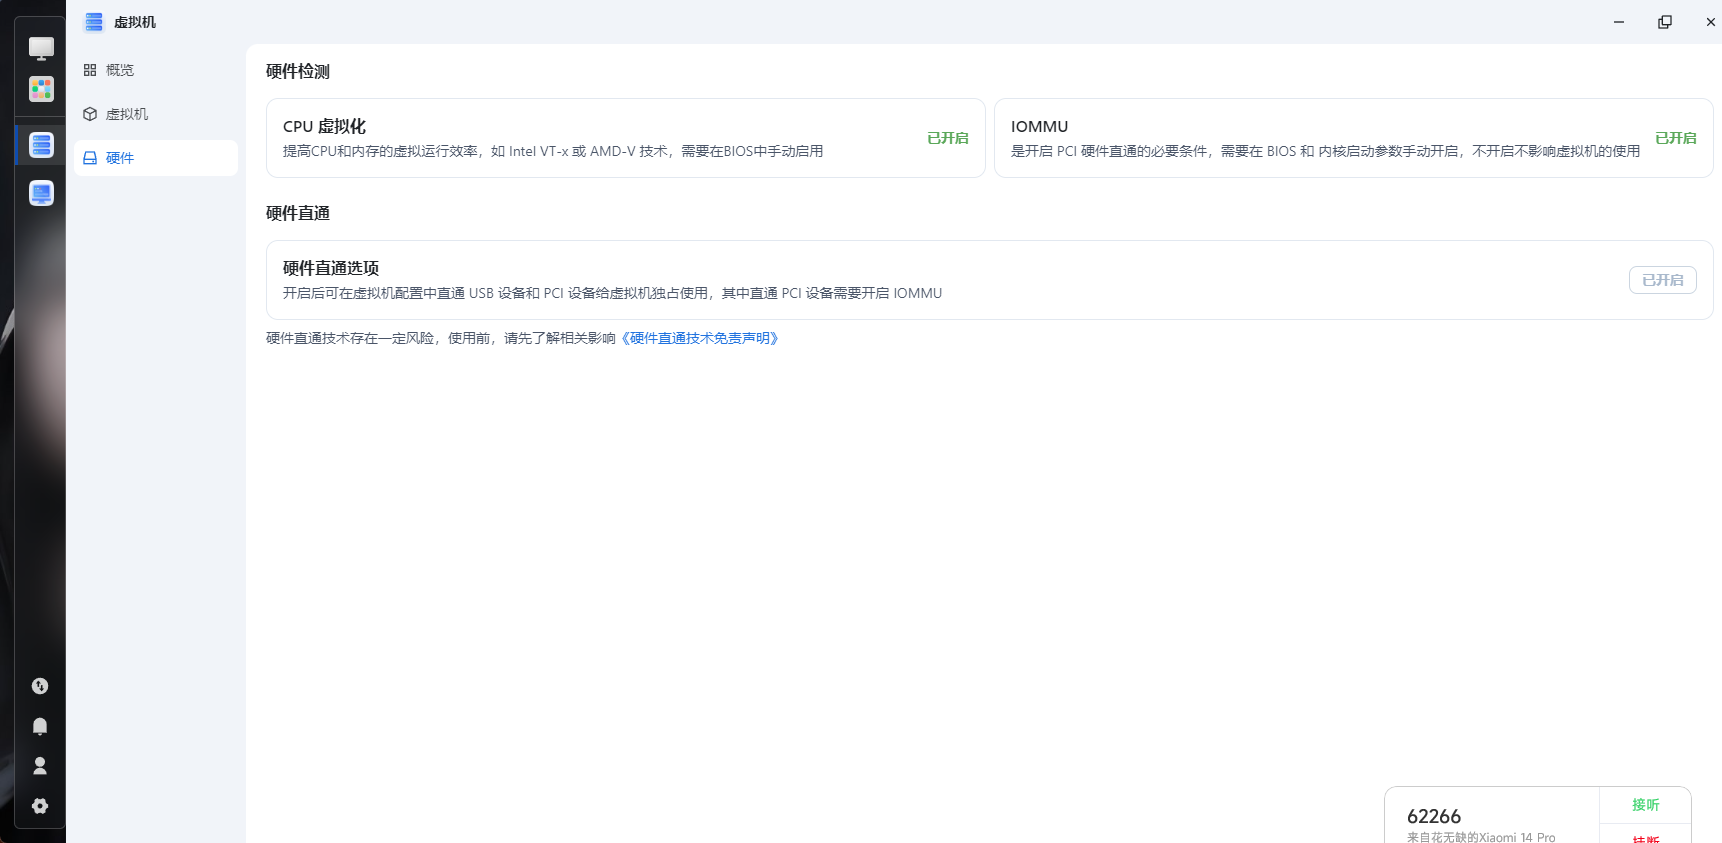
Task: Click the IOMMU 已开启 status label
Action: 1675,138
